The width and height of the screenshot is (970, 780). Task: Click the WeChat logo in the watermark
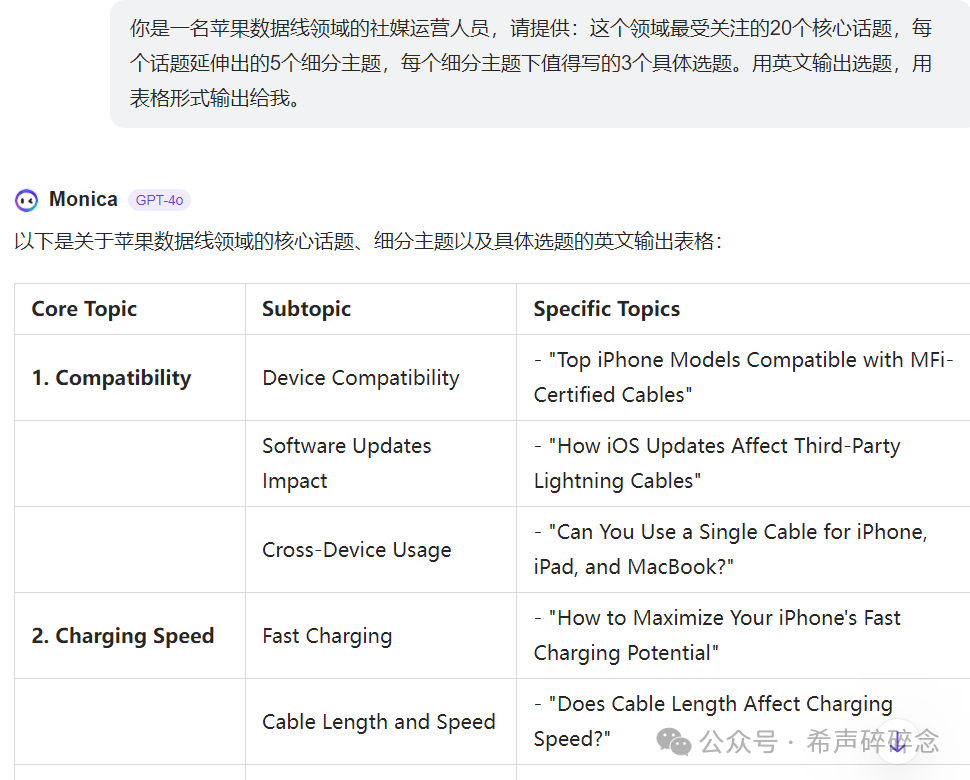pos(673,741)
